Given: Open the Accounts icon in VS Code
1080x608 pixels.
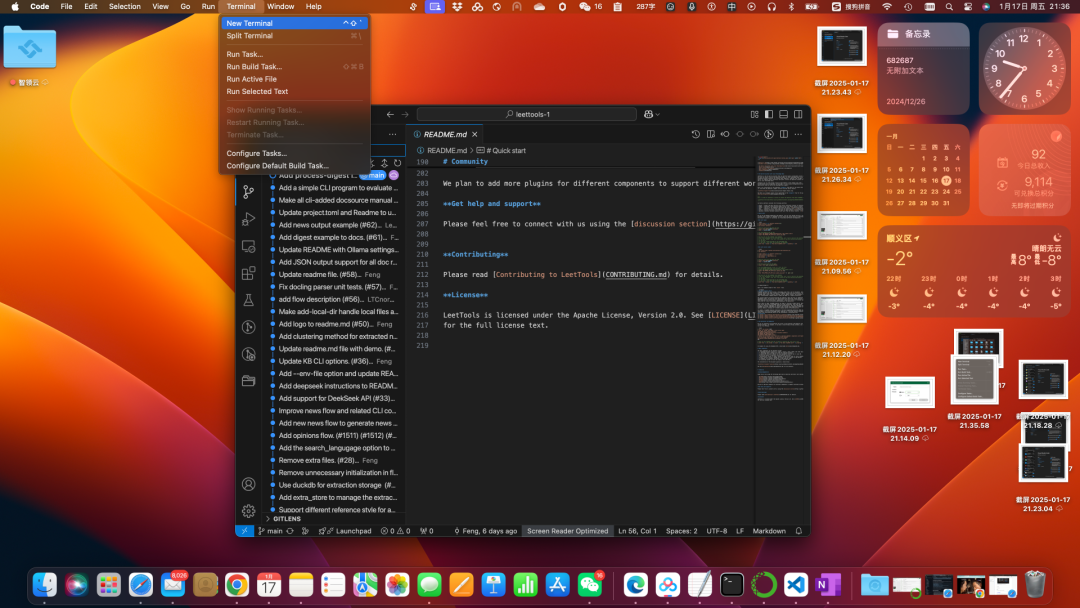Looking at the screenshot, I should (x=249, y=484).
